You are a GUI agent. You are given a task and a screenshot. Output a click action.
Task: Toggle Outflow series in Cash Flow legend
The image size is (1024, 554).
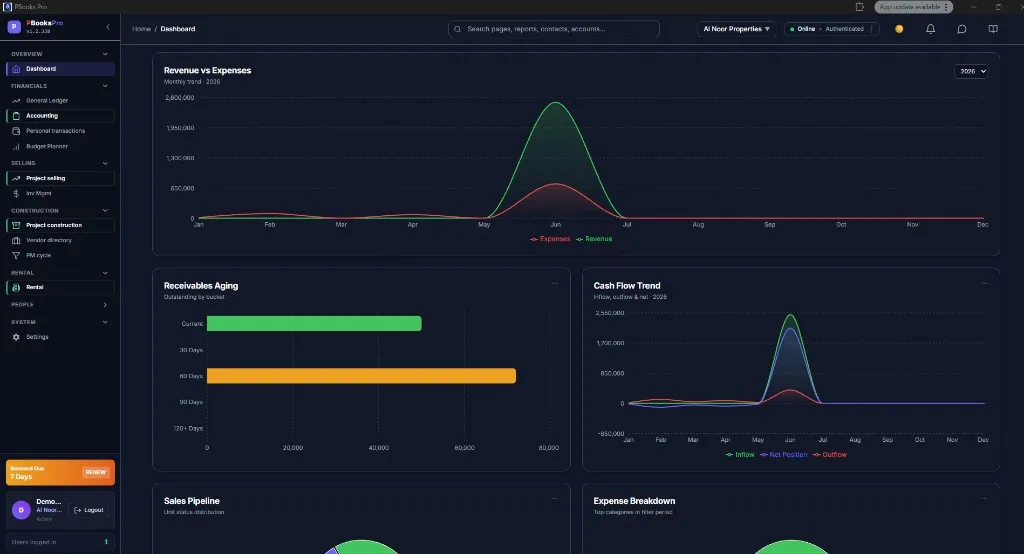830,455
